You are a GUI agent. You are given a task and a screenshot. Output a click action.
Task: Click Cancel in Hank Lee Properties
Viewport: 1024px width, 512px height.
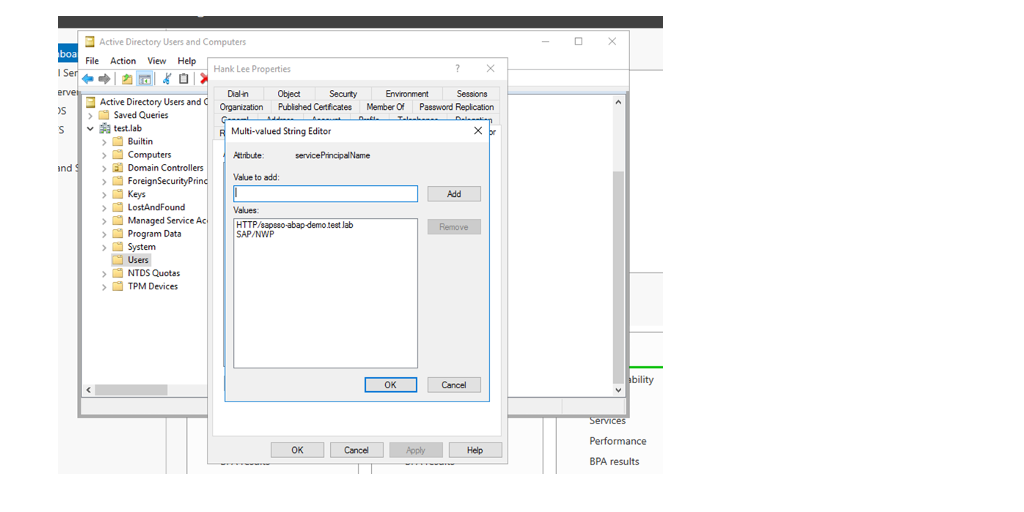(x=357, y=450)
